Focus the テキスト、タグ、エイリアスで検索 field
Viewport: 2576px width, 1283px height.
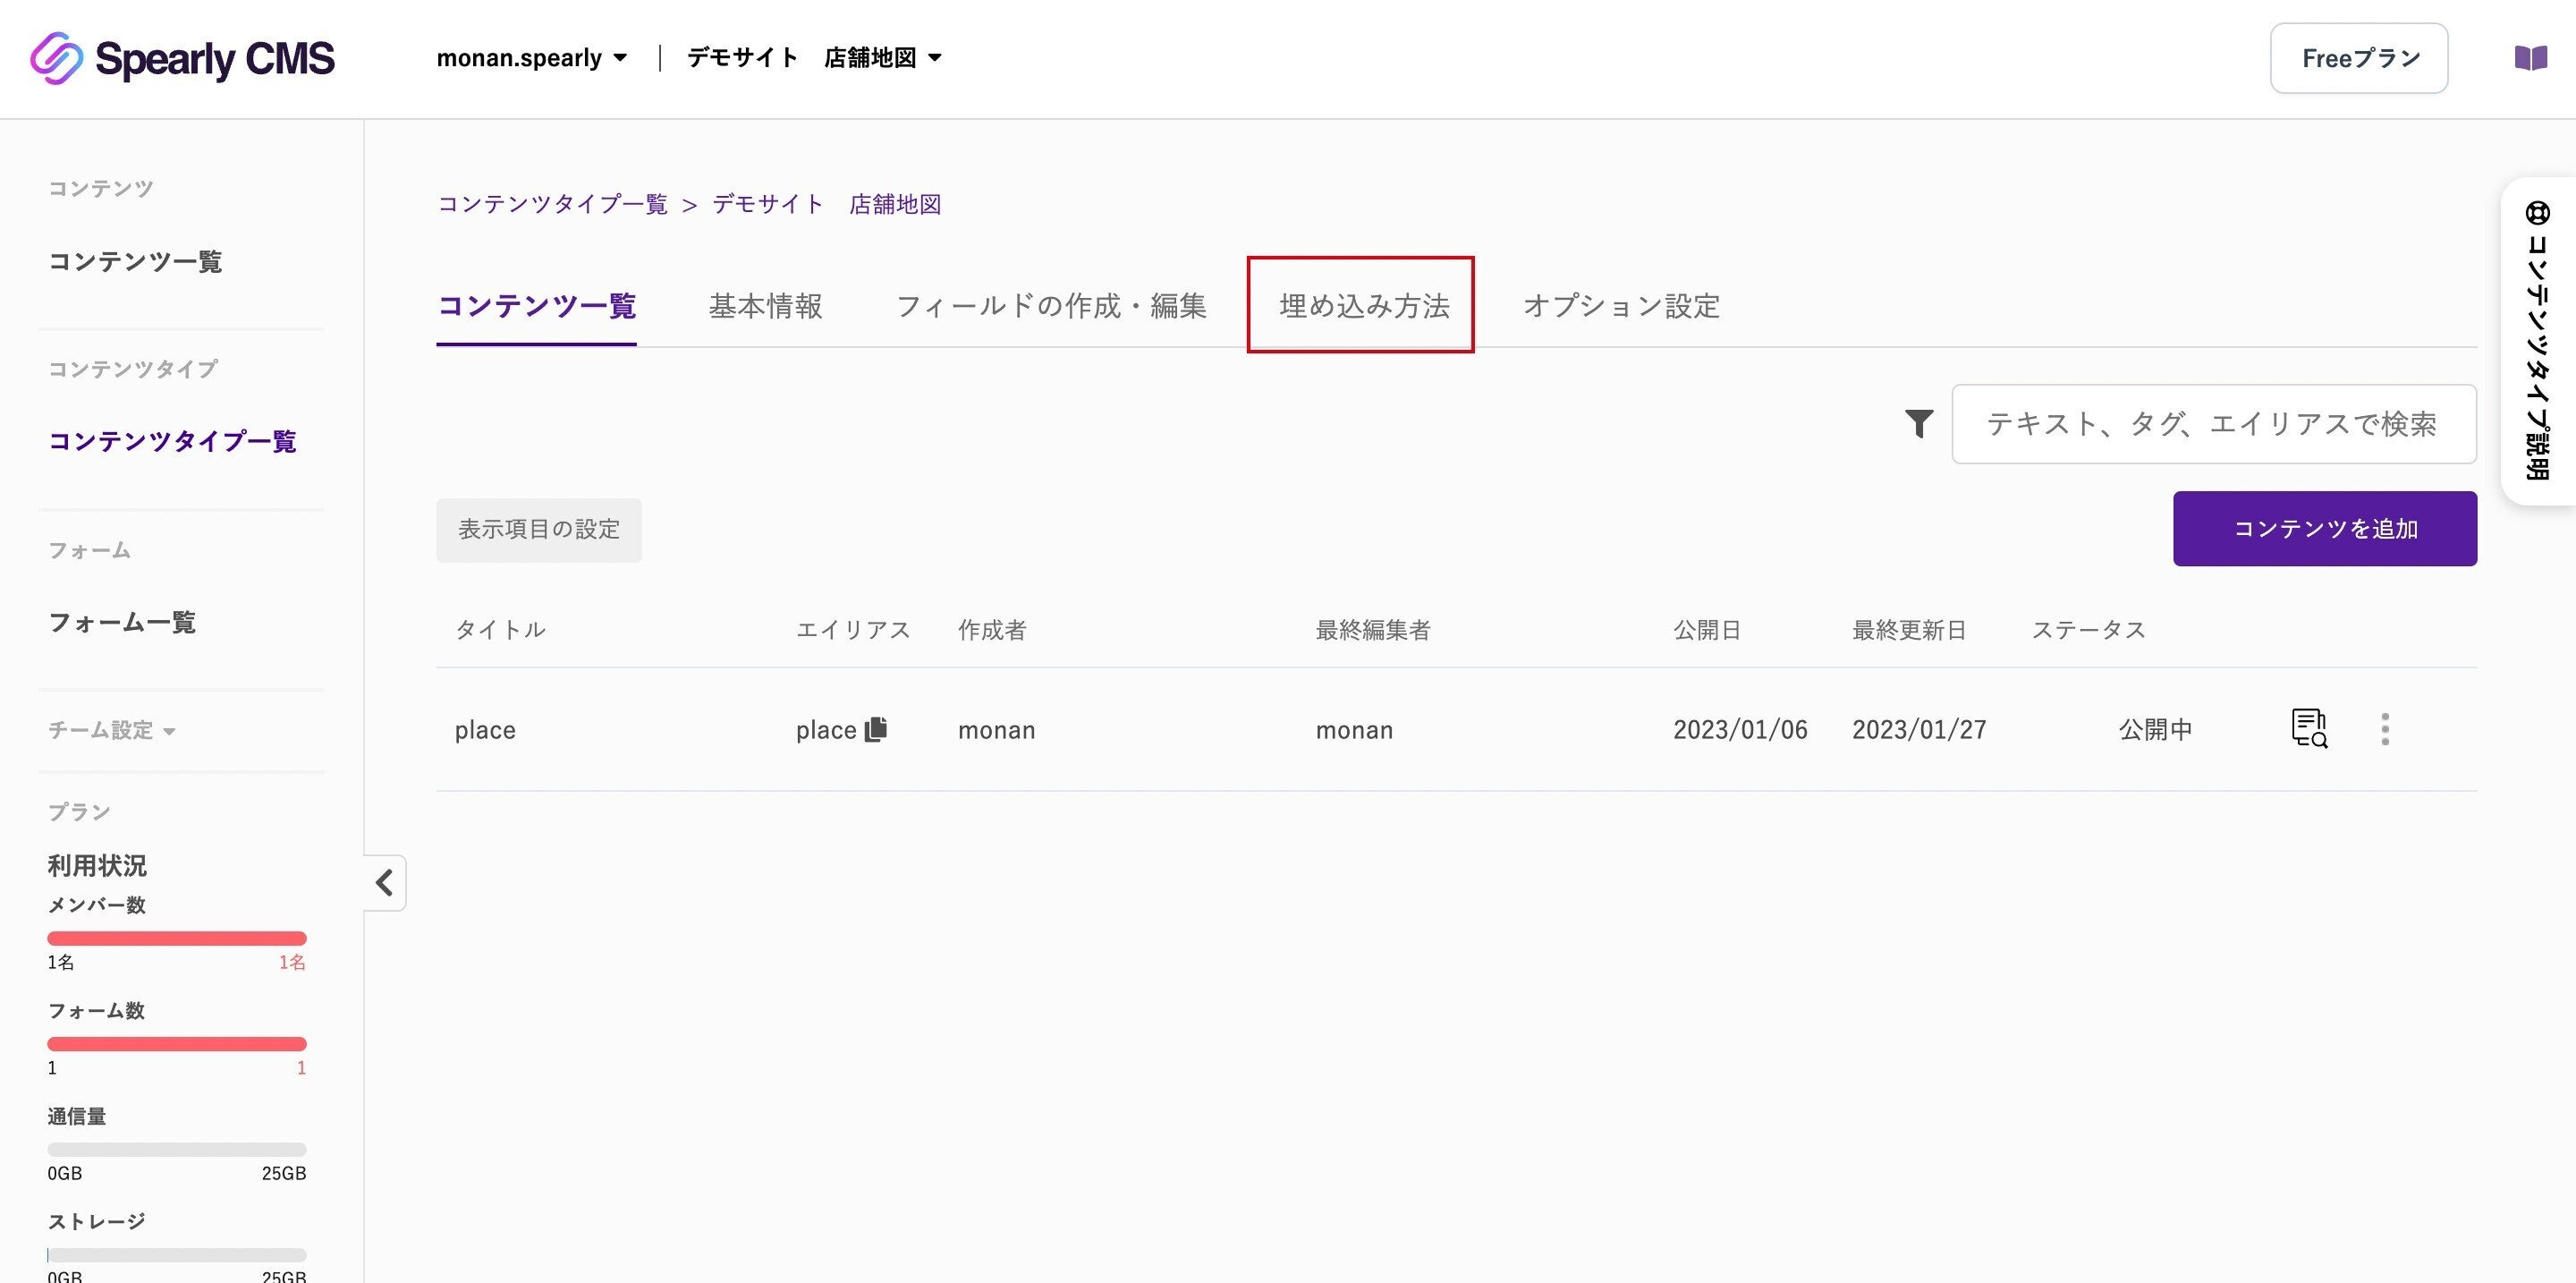tap(2214, 424)
